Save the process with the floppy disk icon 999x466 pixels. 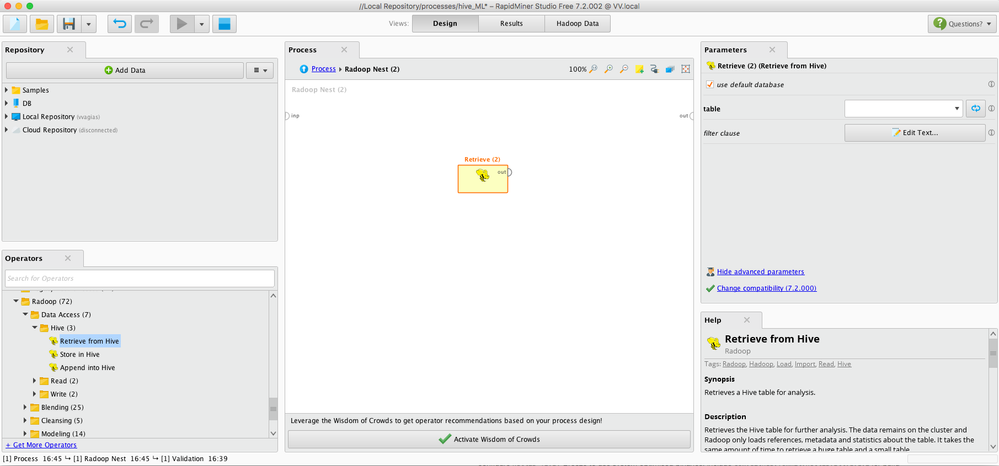coord(69,24)
